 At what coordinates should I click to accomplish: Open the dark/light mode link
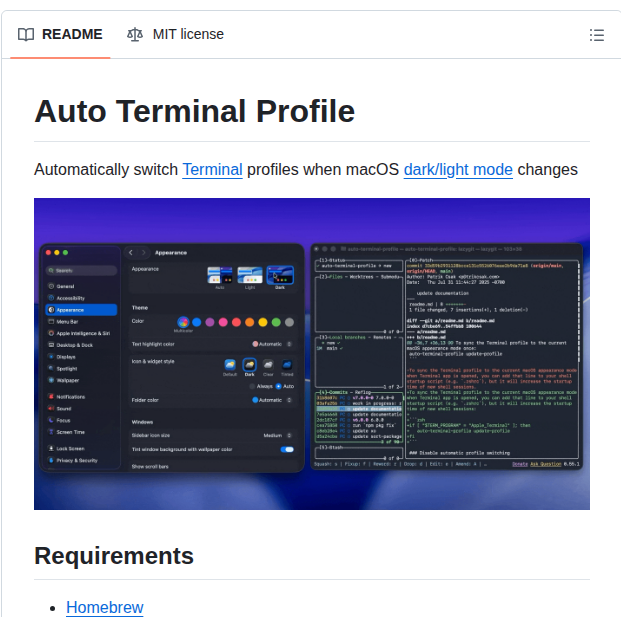[458, 169]
